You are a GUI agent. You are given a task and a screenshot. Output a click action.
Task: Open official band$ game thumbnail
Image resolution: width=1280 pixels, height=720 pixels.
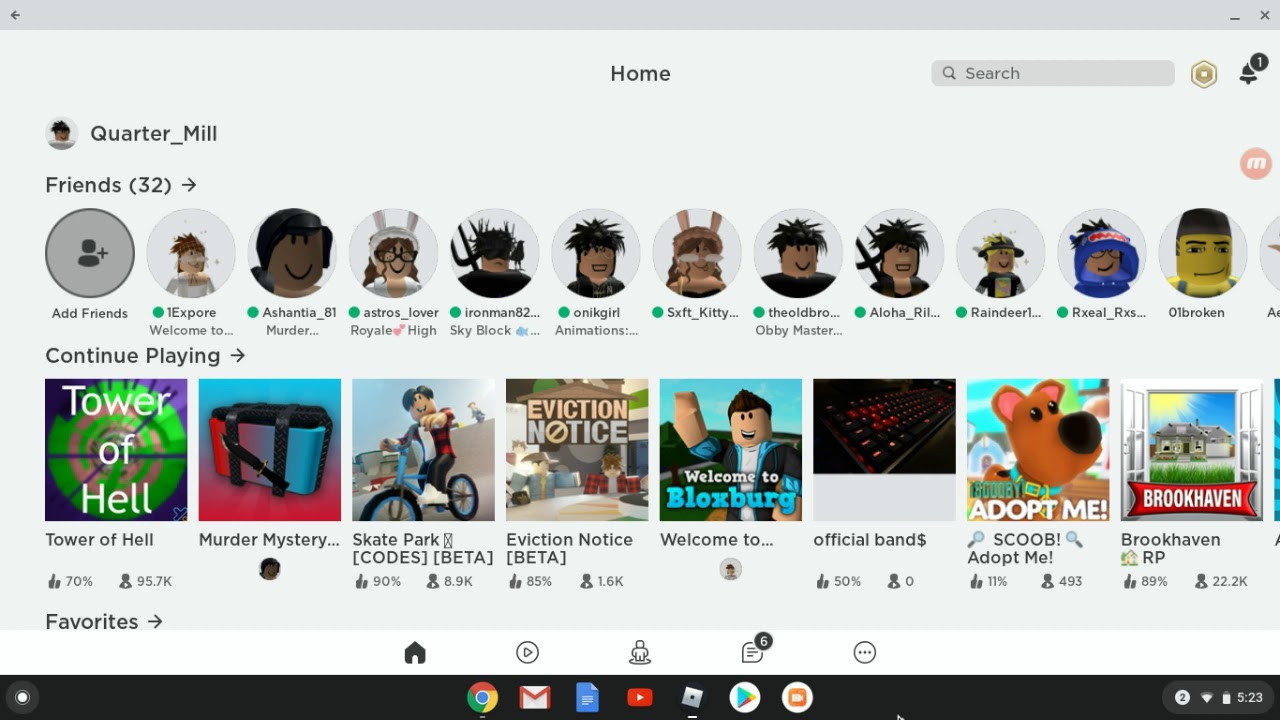[x=884, y=450]
